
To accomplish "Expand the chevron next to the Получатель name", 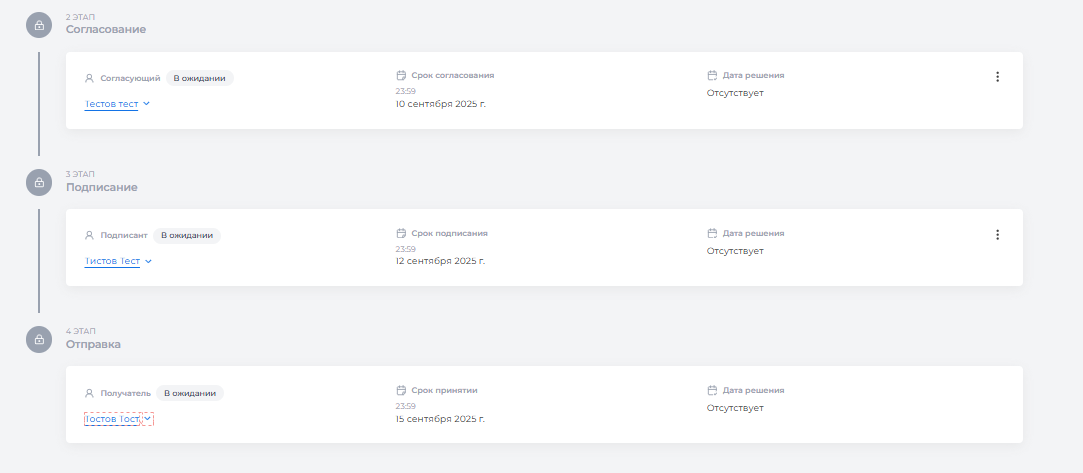I will point(148,419).
